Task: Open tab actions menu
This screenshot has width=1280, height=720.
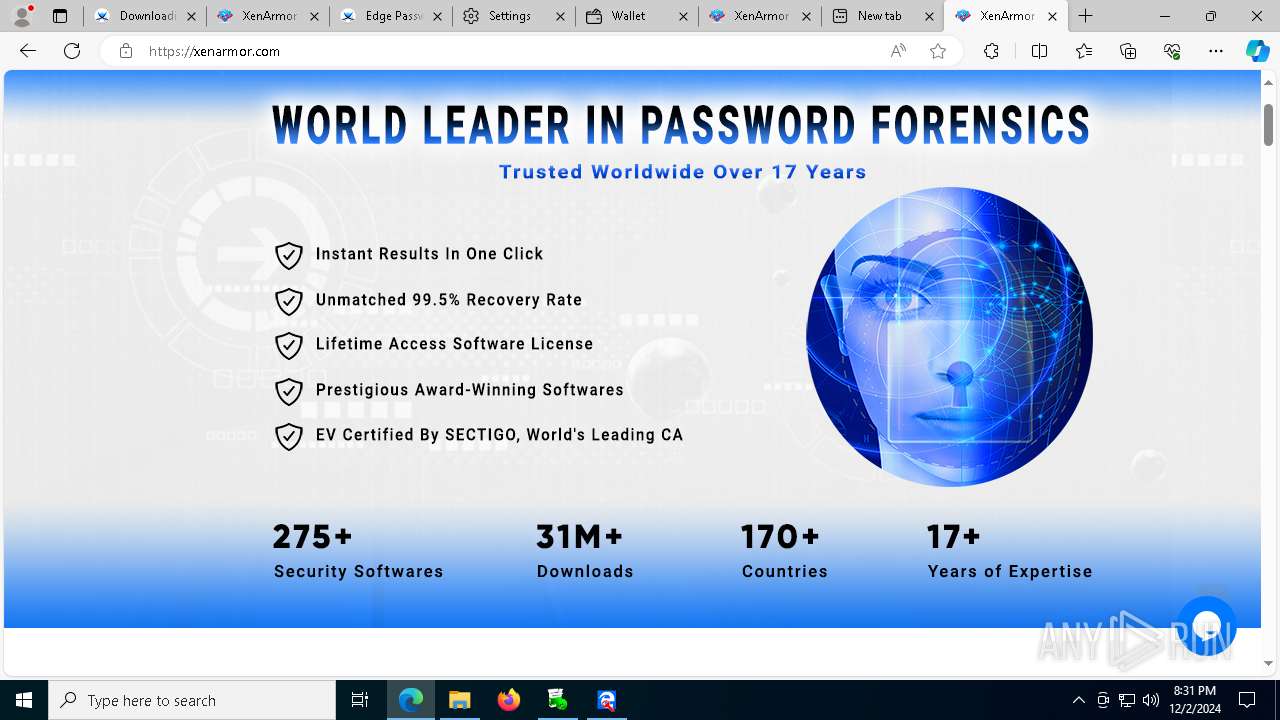Action: (x=60, y=16)
